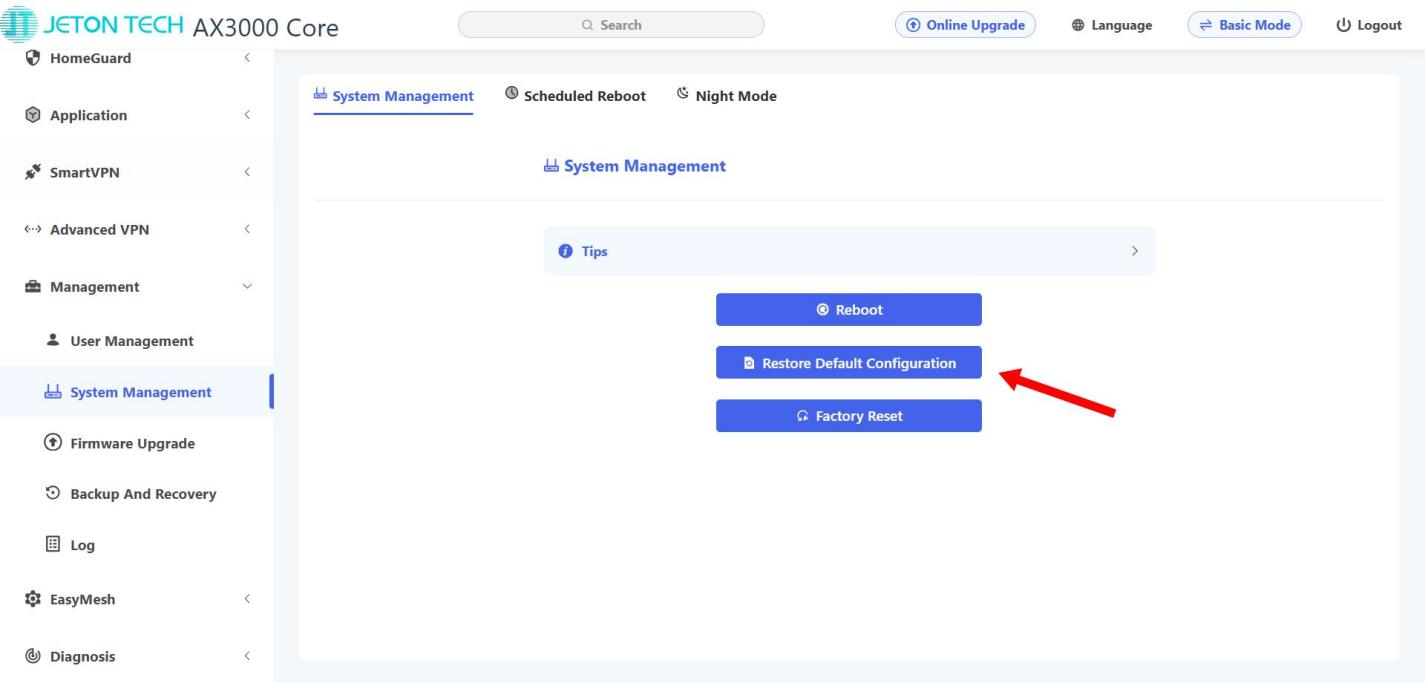Open the Night Mode tab
Viewport: 1425px width, 683px height.
point(727,96)
